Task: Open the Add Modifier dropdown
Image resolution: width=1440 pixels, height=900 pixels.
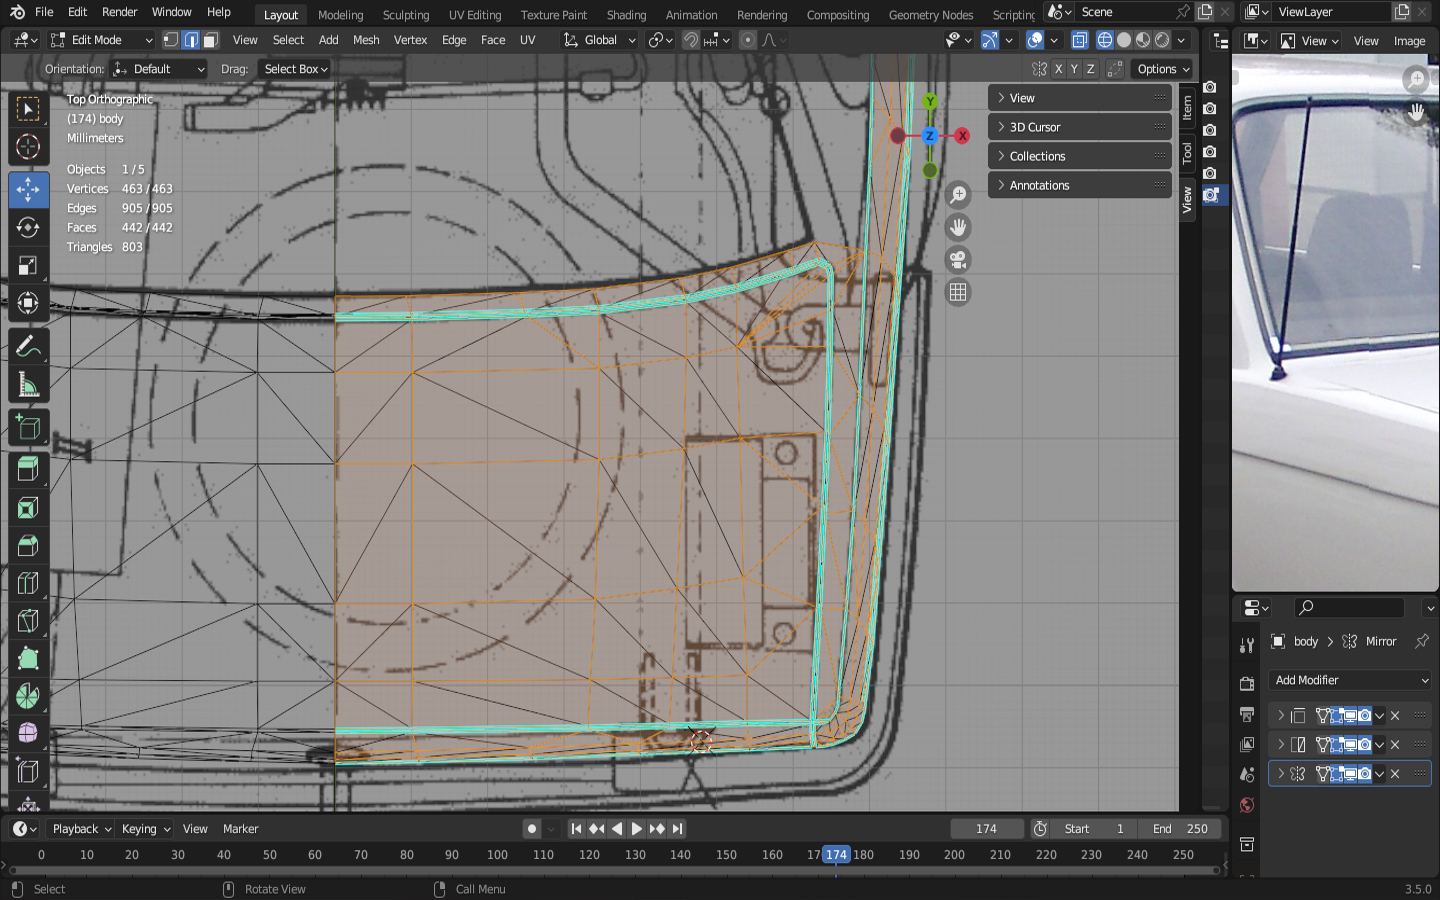Action: pyautogui.click(x=1350, y=680)
